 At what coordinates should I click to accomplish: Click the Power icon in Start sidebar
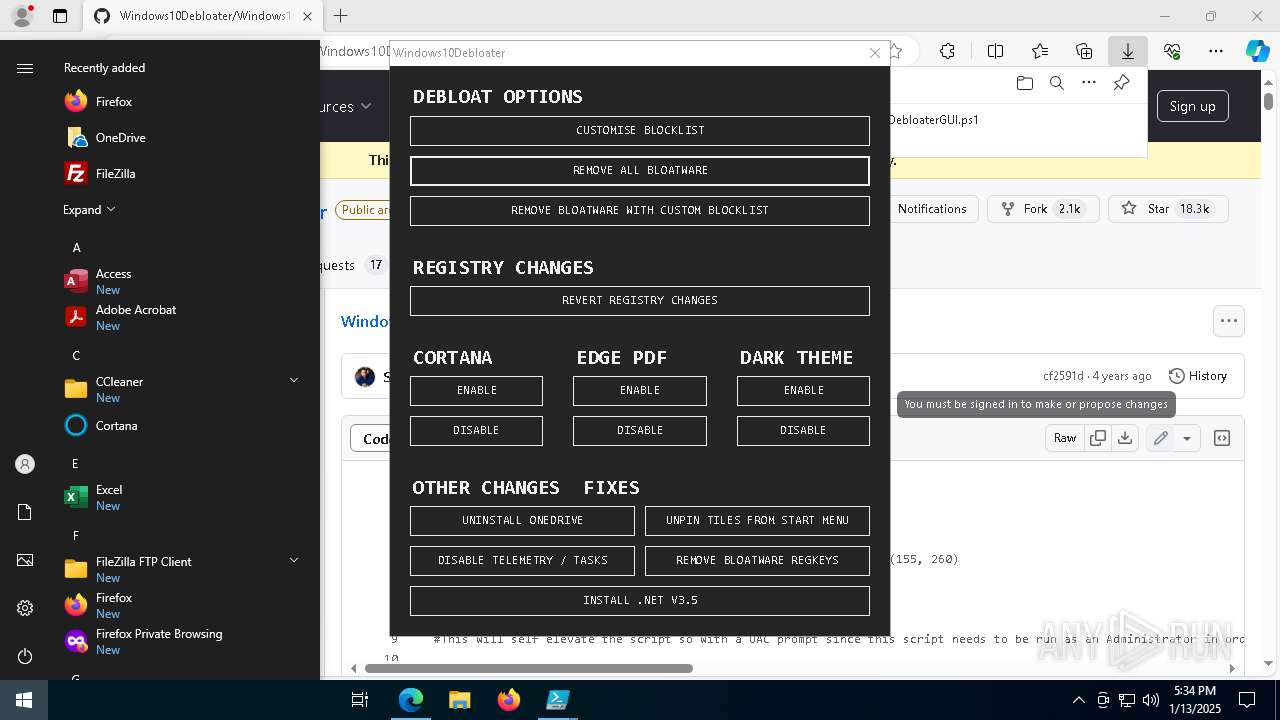tap(25, 656)
